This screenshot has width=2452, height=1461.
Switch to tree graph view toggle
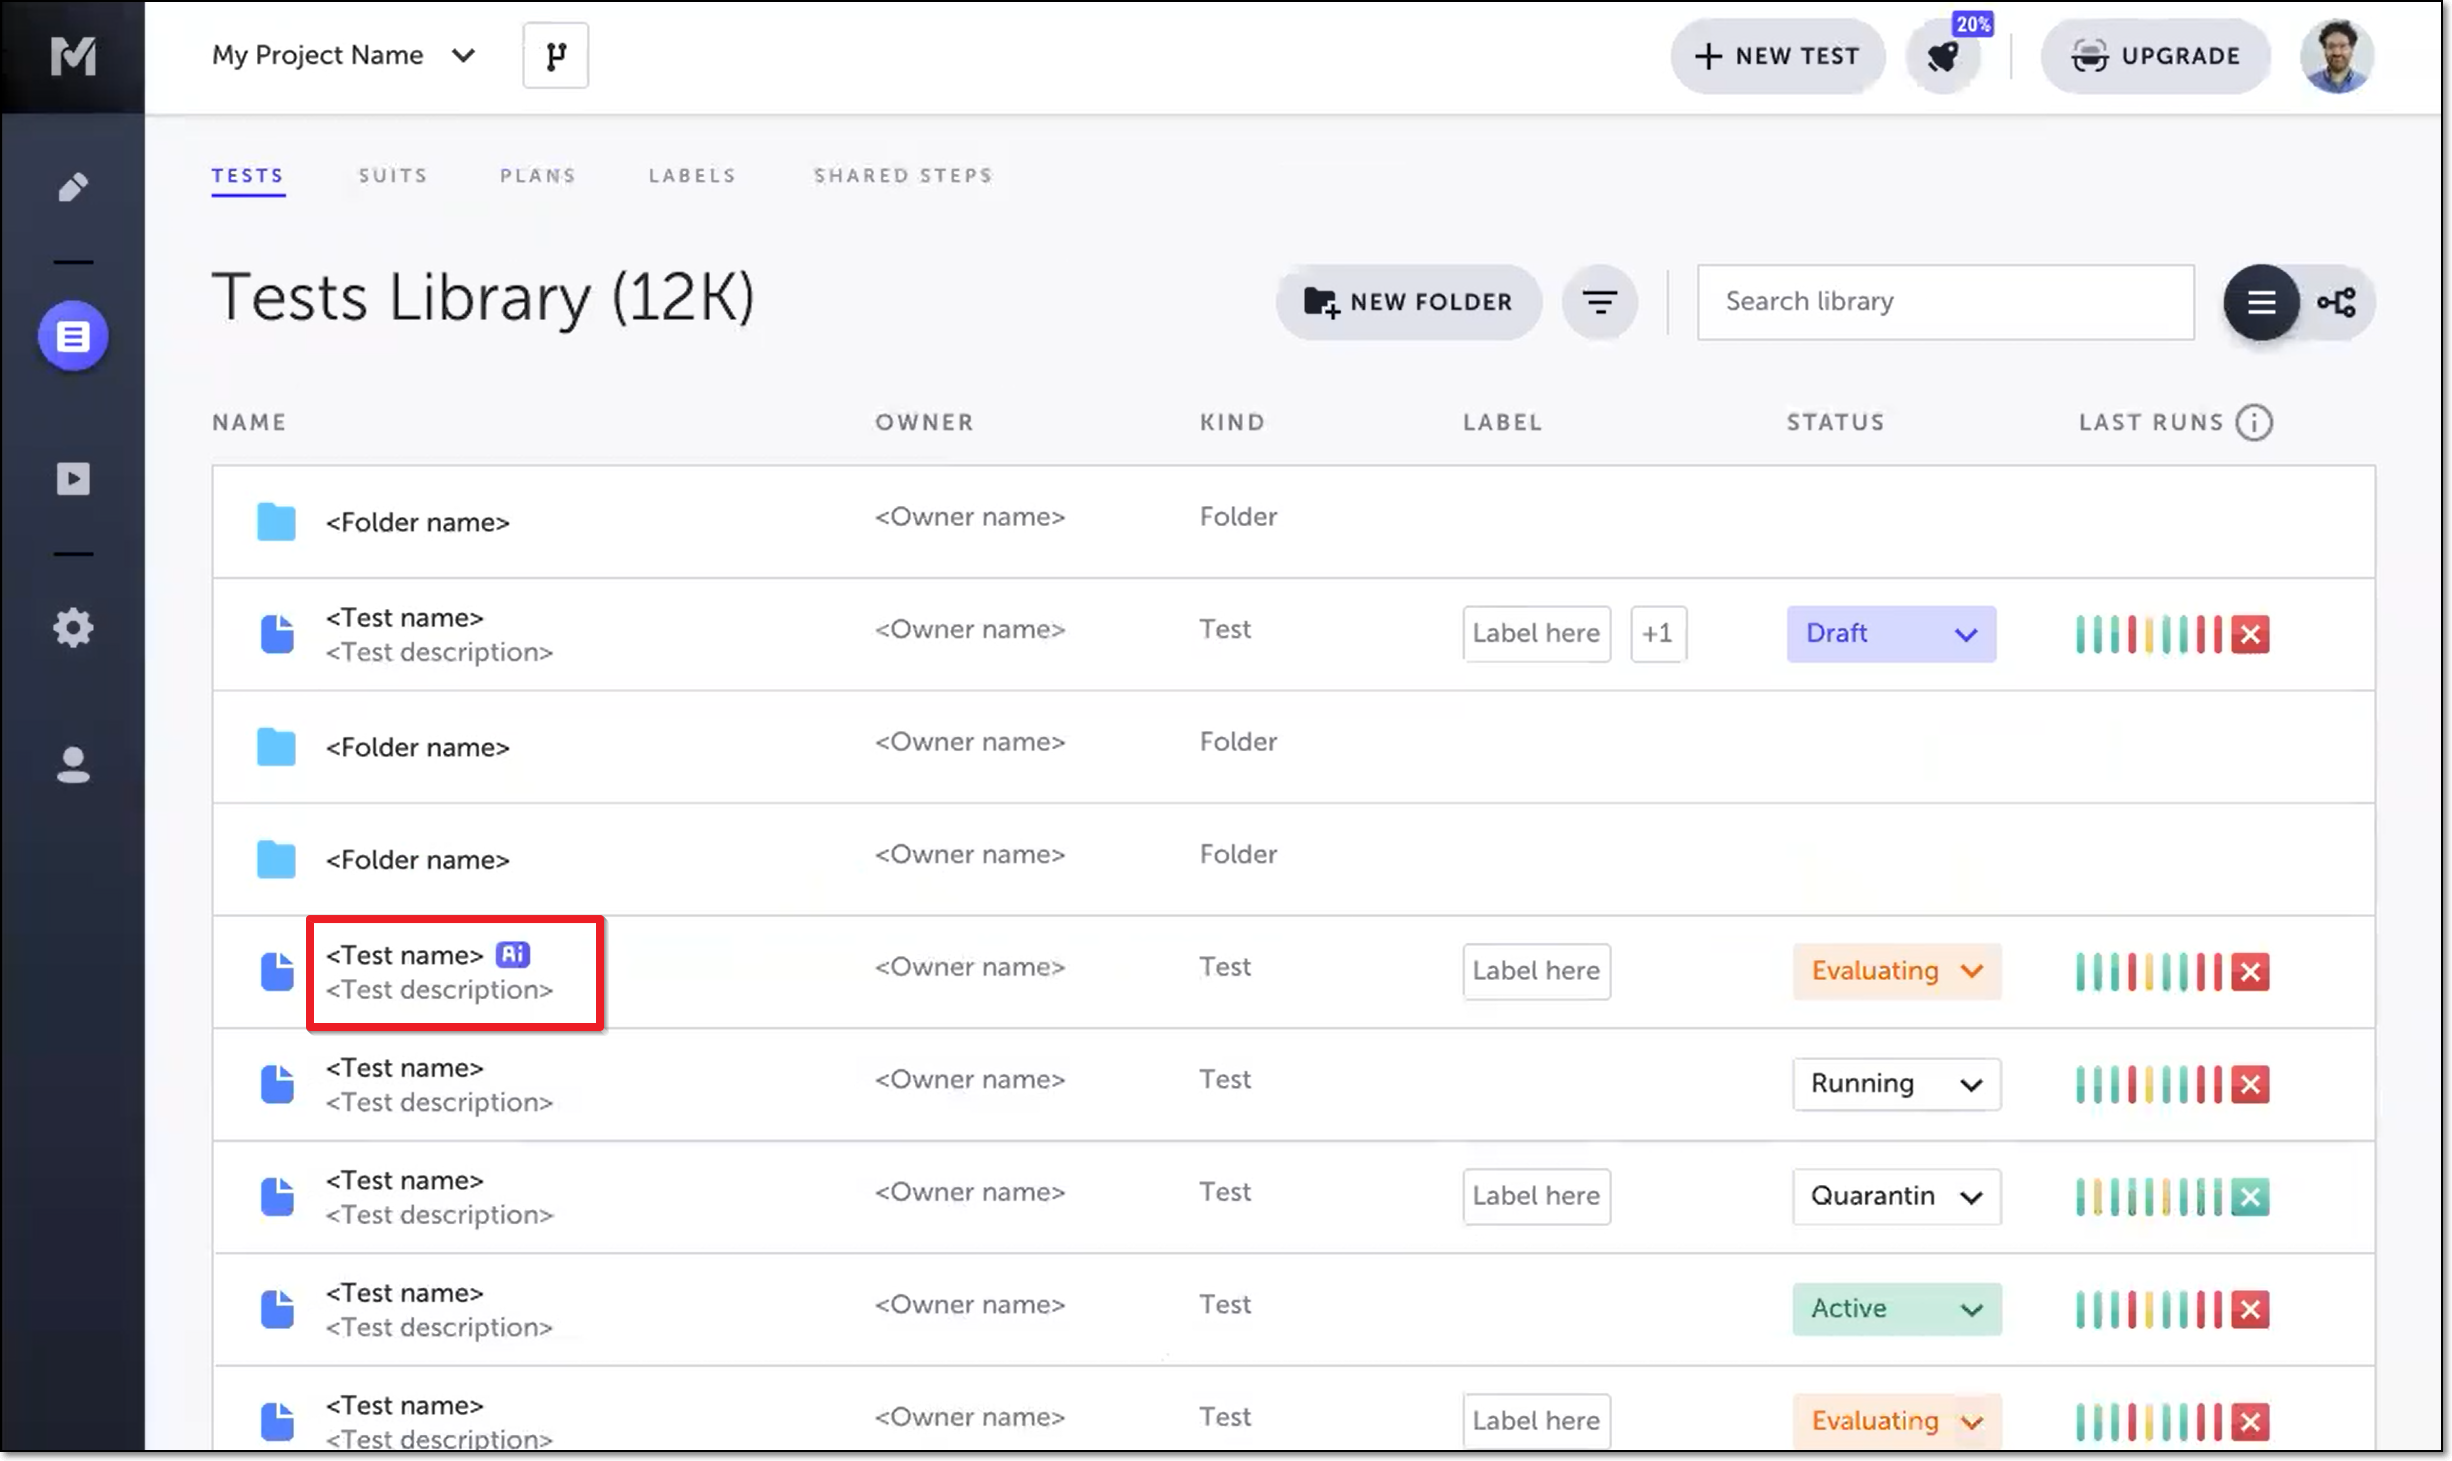pos(2337,302)
